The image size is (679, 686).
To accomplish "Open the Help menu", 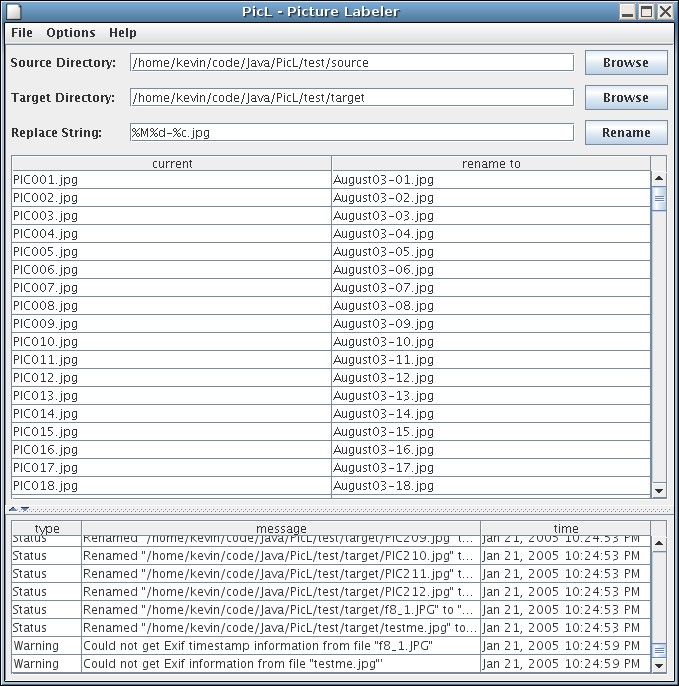I will pos(123,33).
